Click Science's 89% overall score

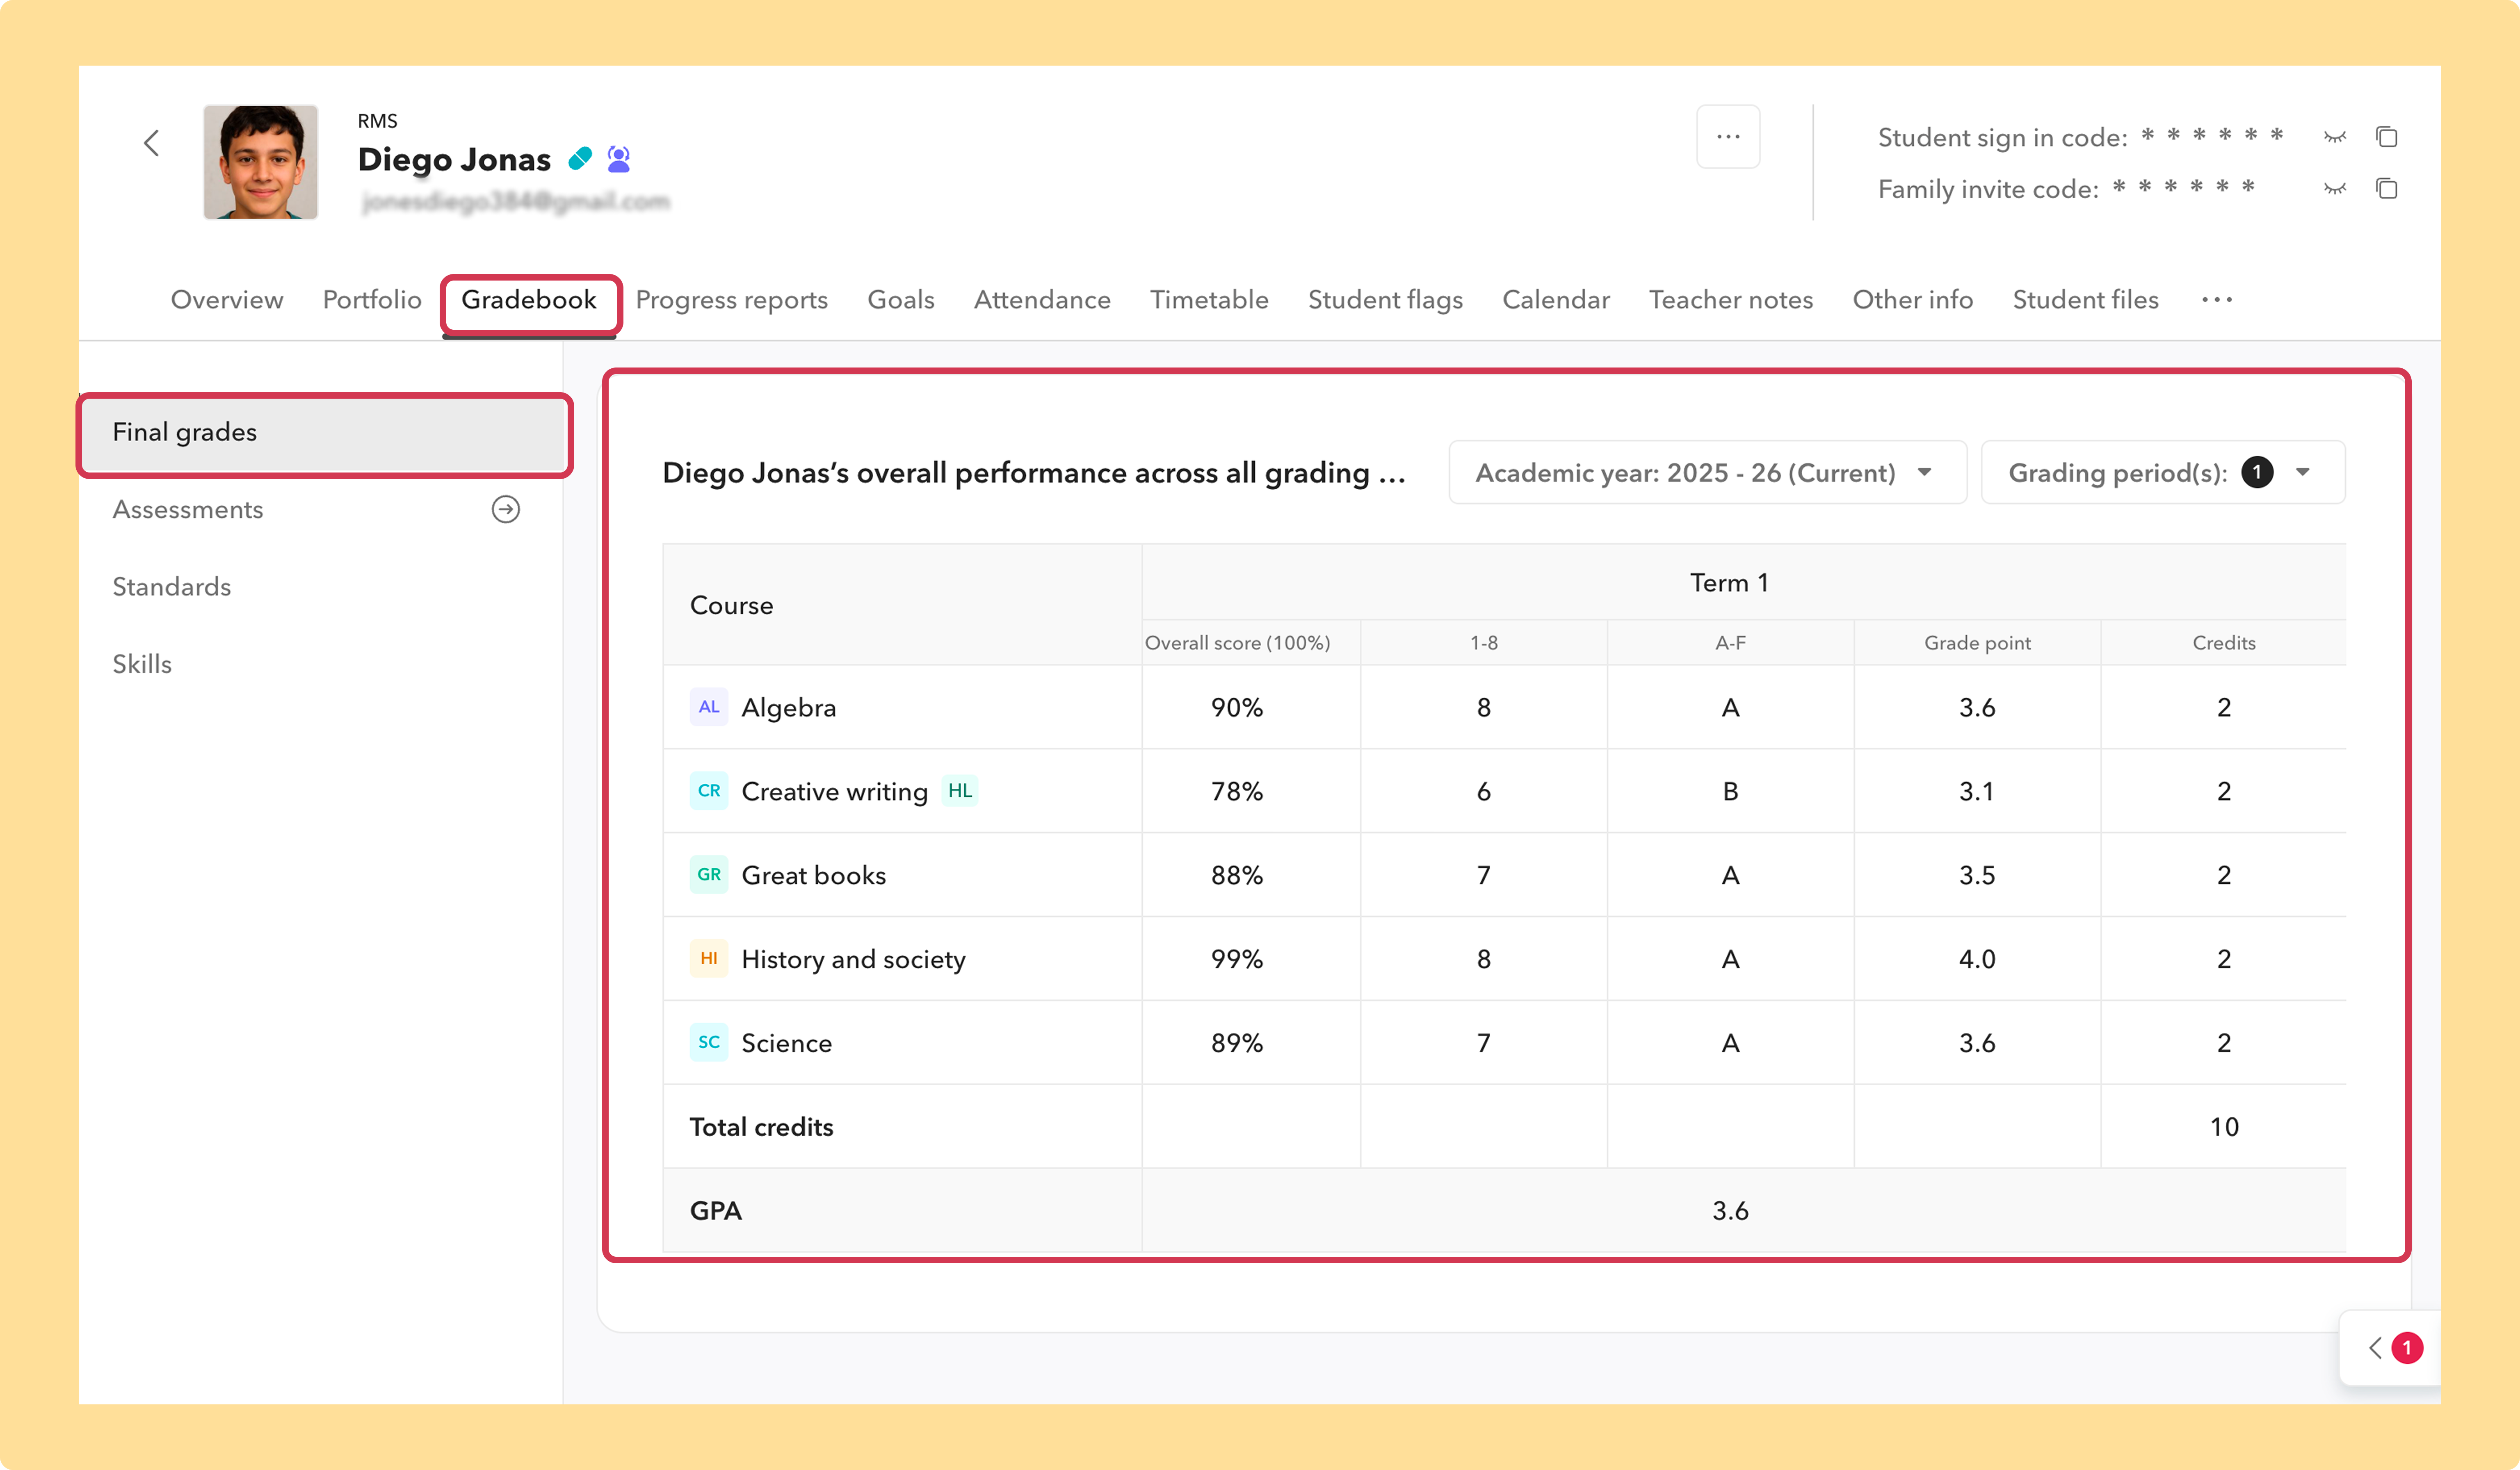[1237, 1044]
